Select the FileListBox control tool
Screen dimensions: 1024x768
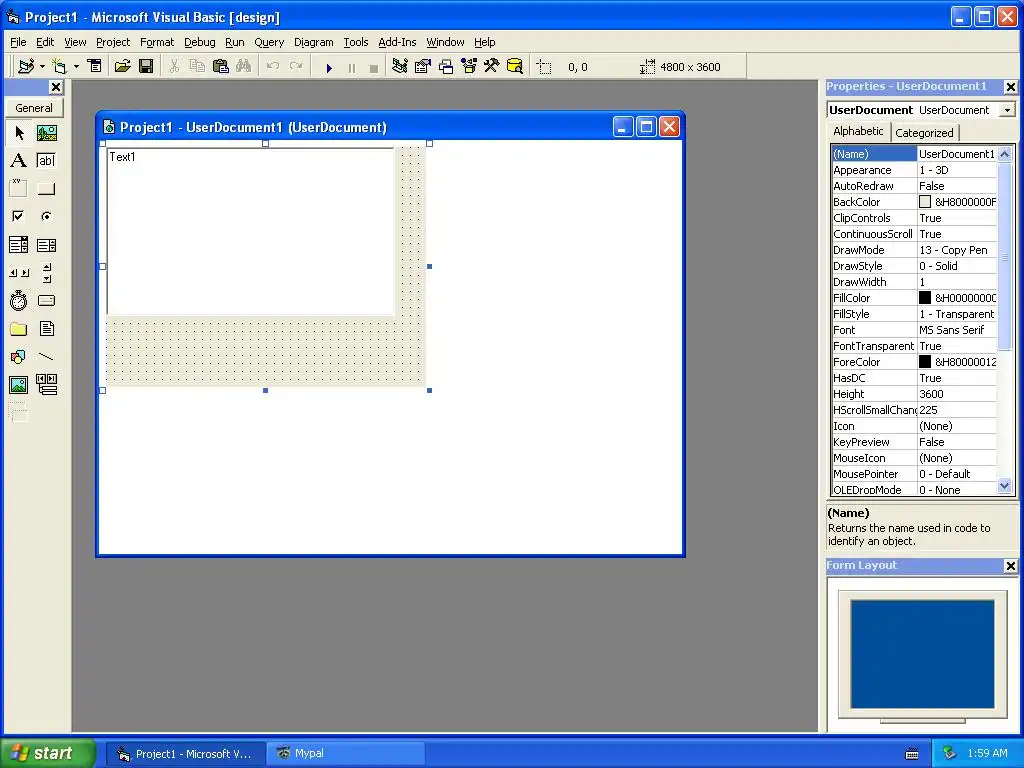tap(46, 328)
